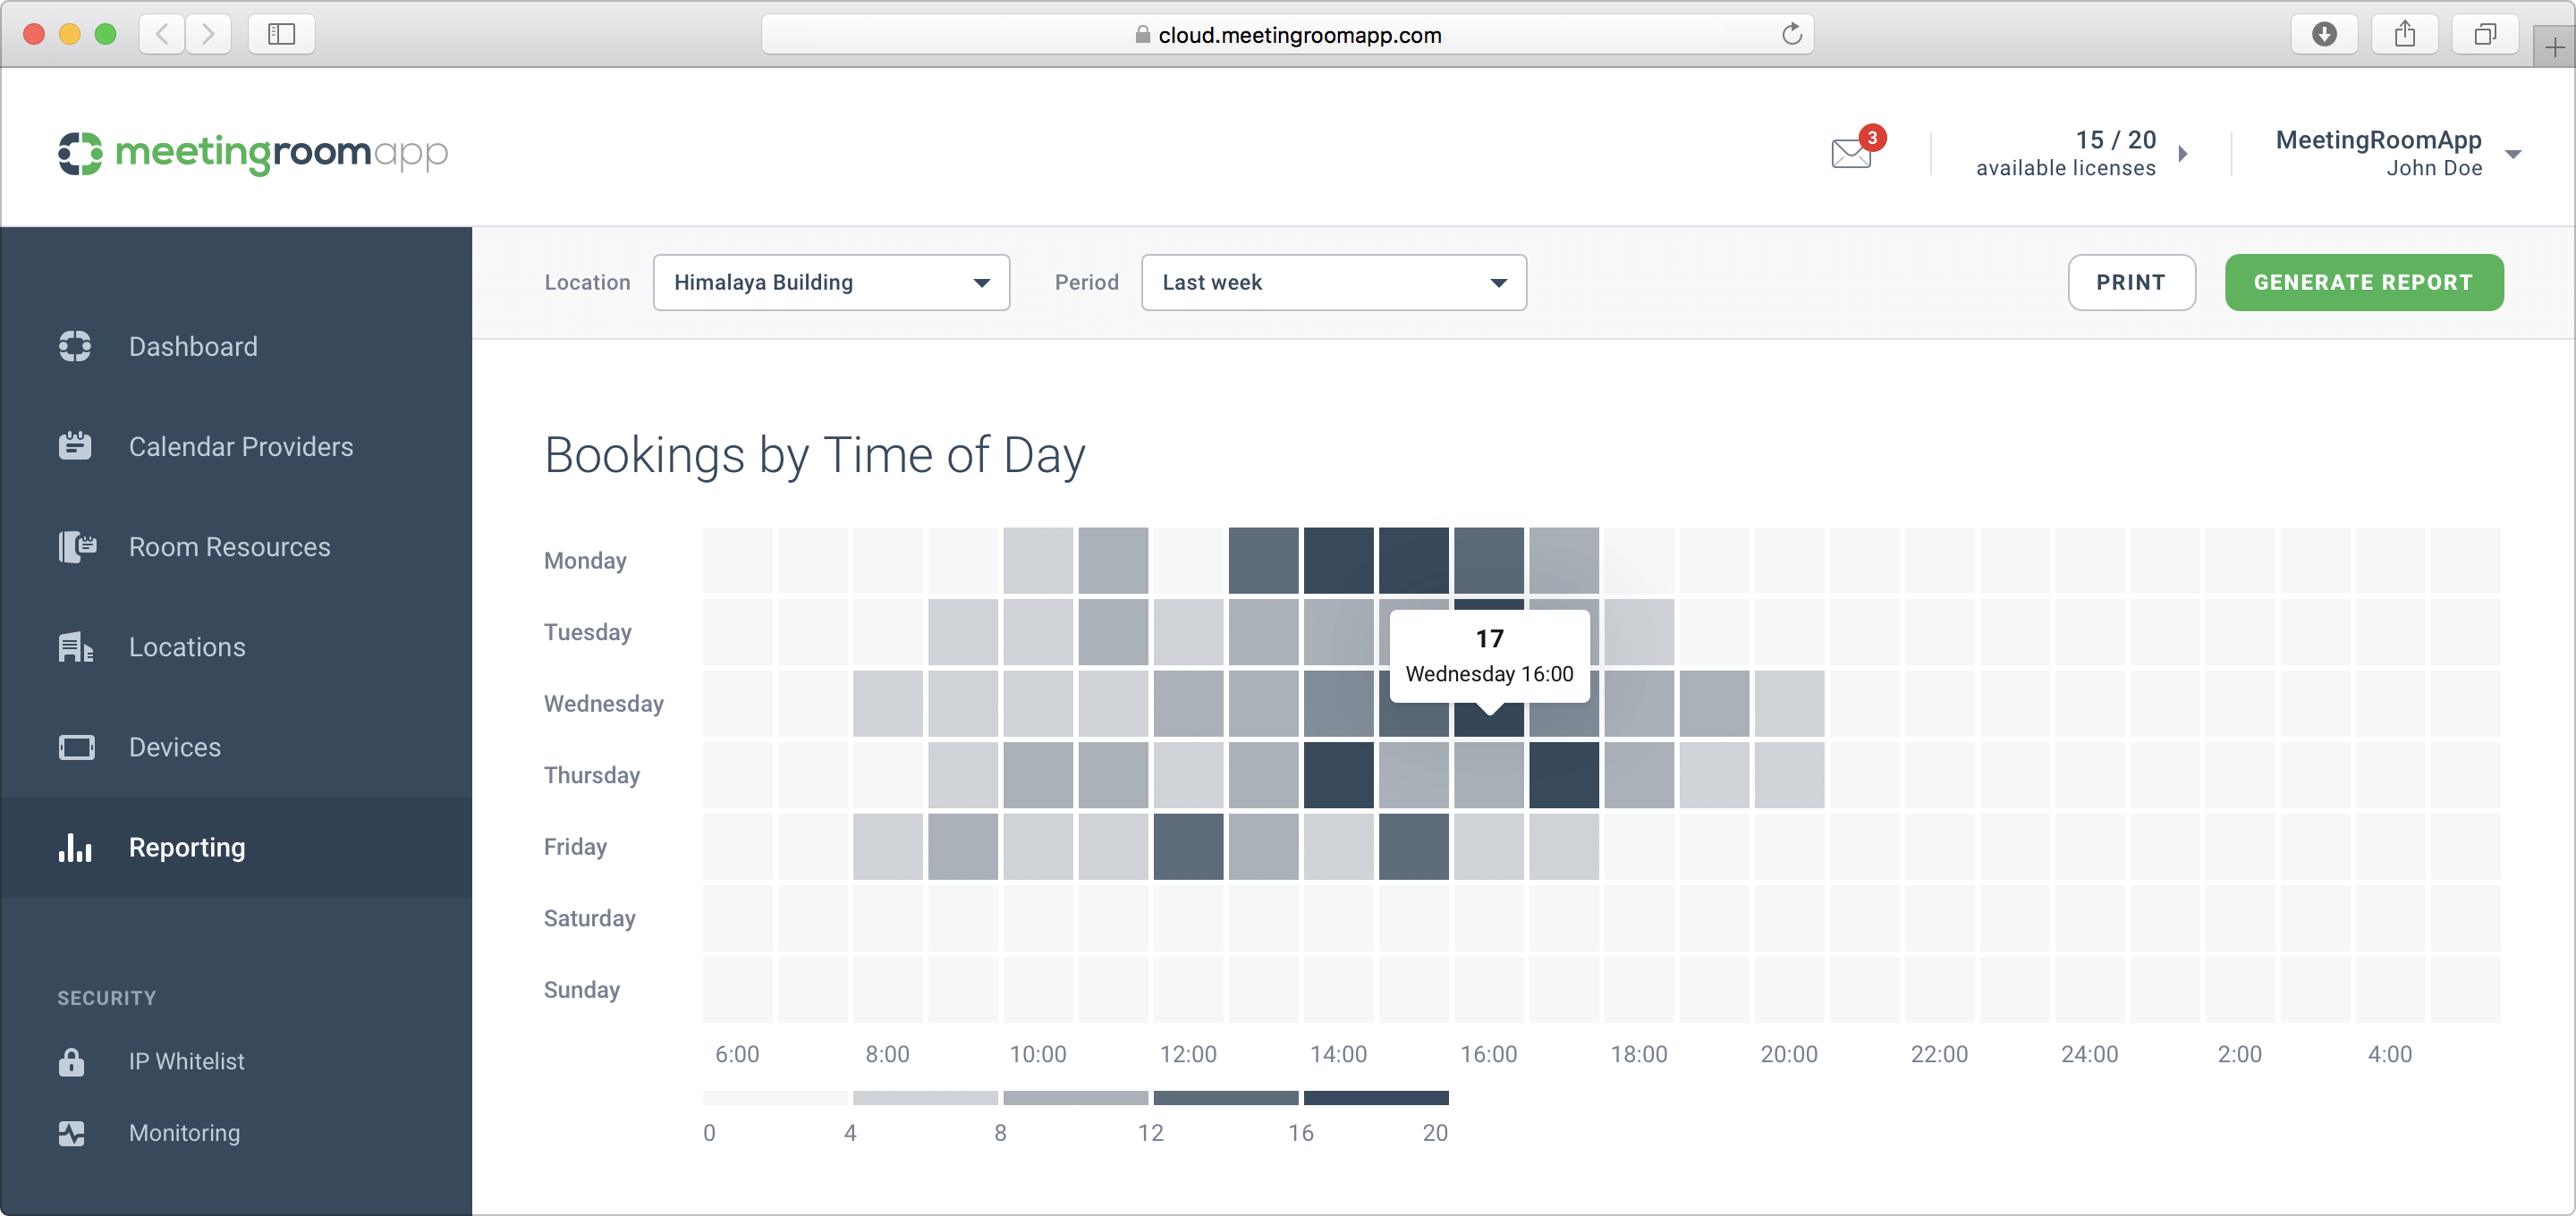The height and width of the screenshot is (1216, 2576).
Task: Click the MeetingRoomApp John Doe account name
Action: 2378,153
